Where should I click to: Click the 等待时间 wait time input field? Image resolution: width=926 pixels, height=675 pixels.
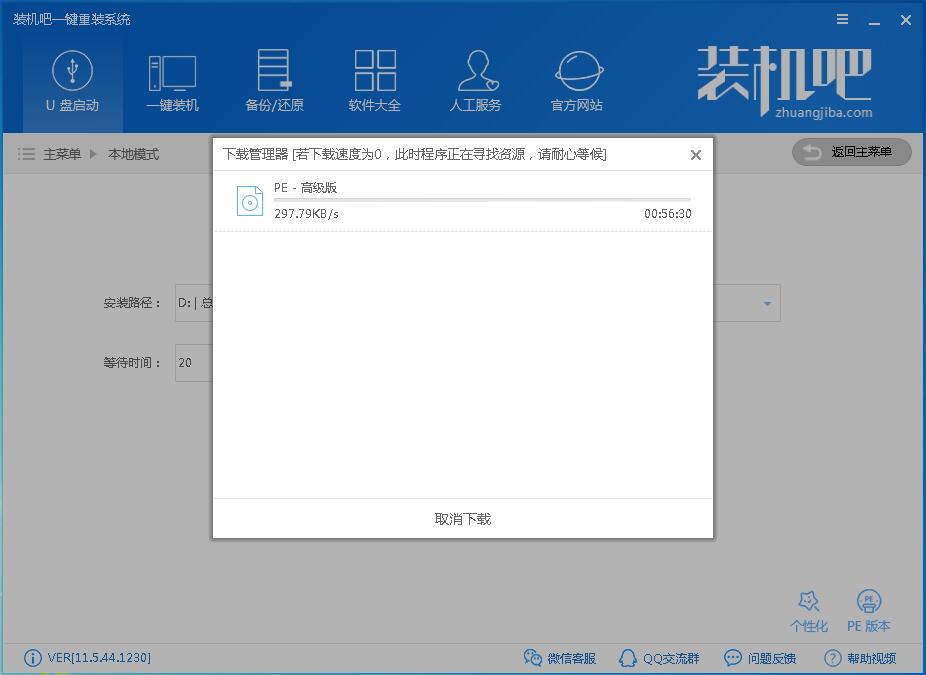coord(194,363)
